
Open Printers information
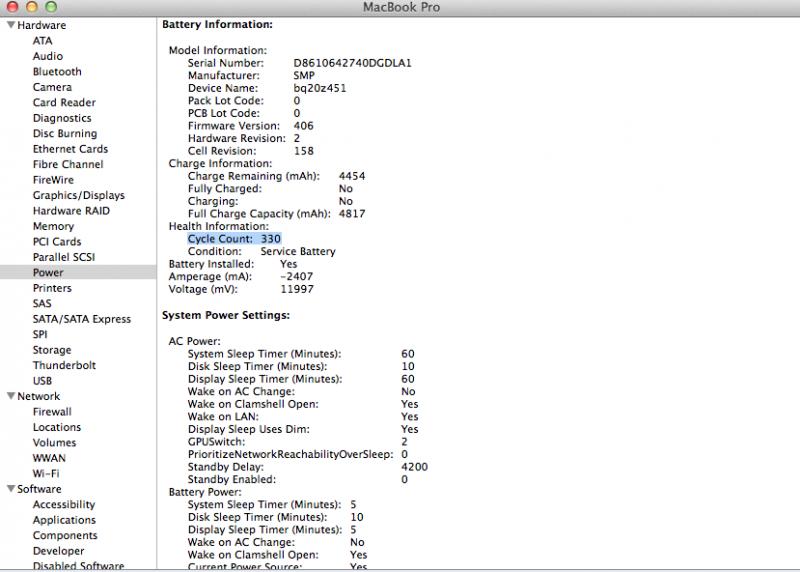(52, 288)
